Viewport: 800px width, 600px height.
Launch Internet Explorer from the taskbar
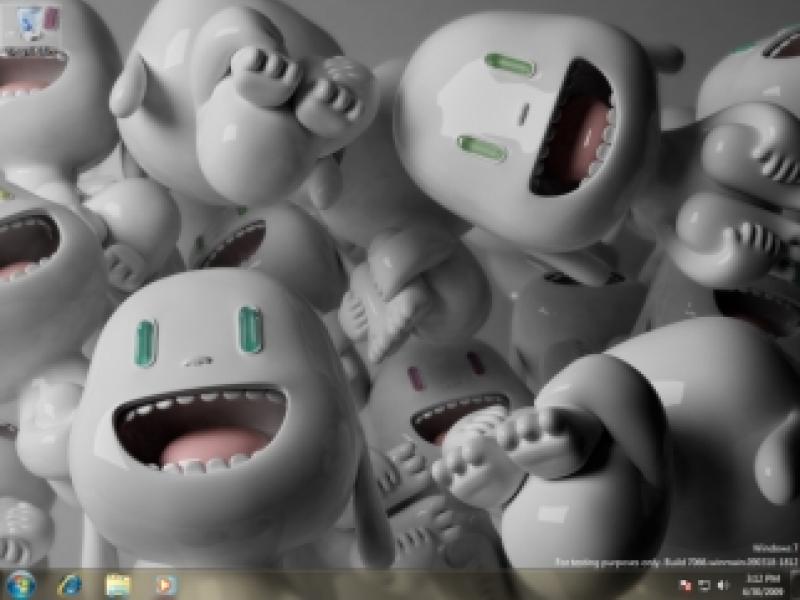[x=68, y=583]
